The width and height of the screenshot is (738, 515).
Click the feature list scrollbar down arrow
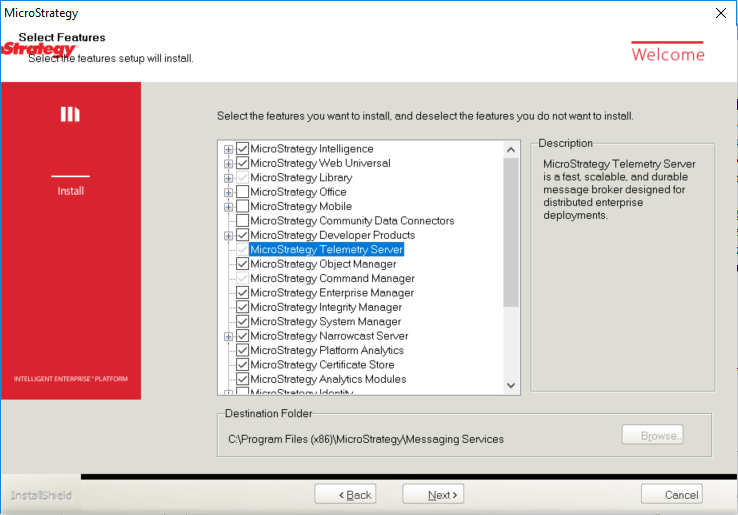click(511, 385)
